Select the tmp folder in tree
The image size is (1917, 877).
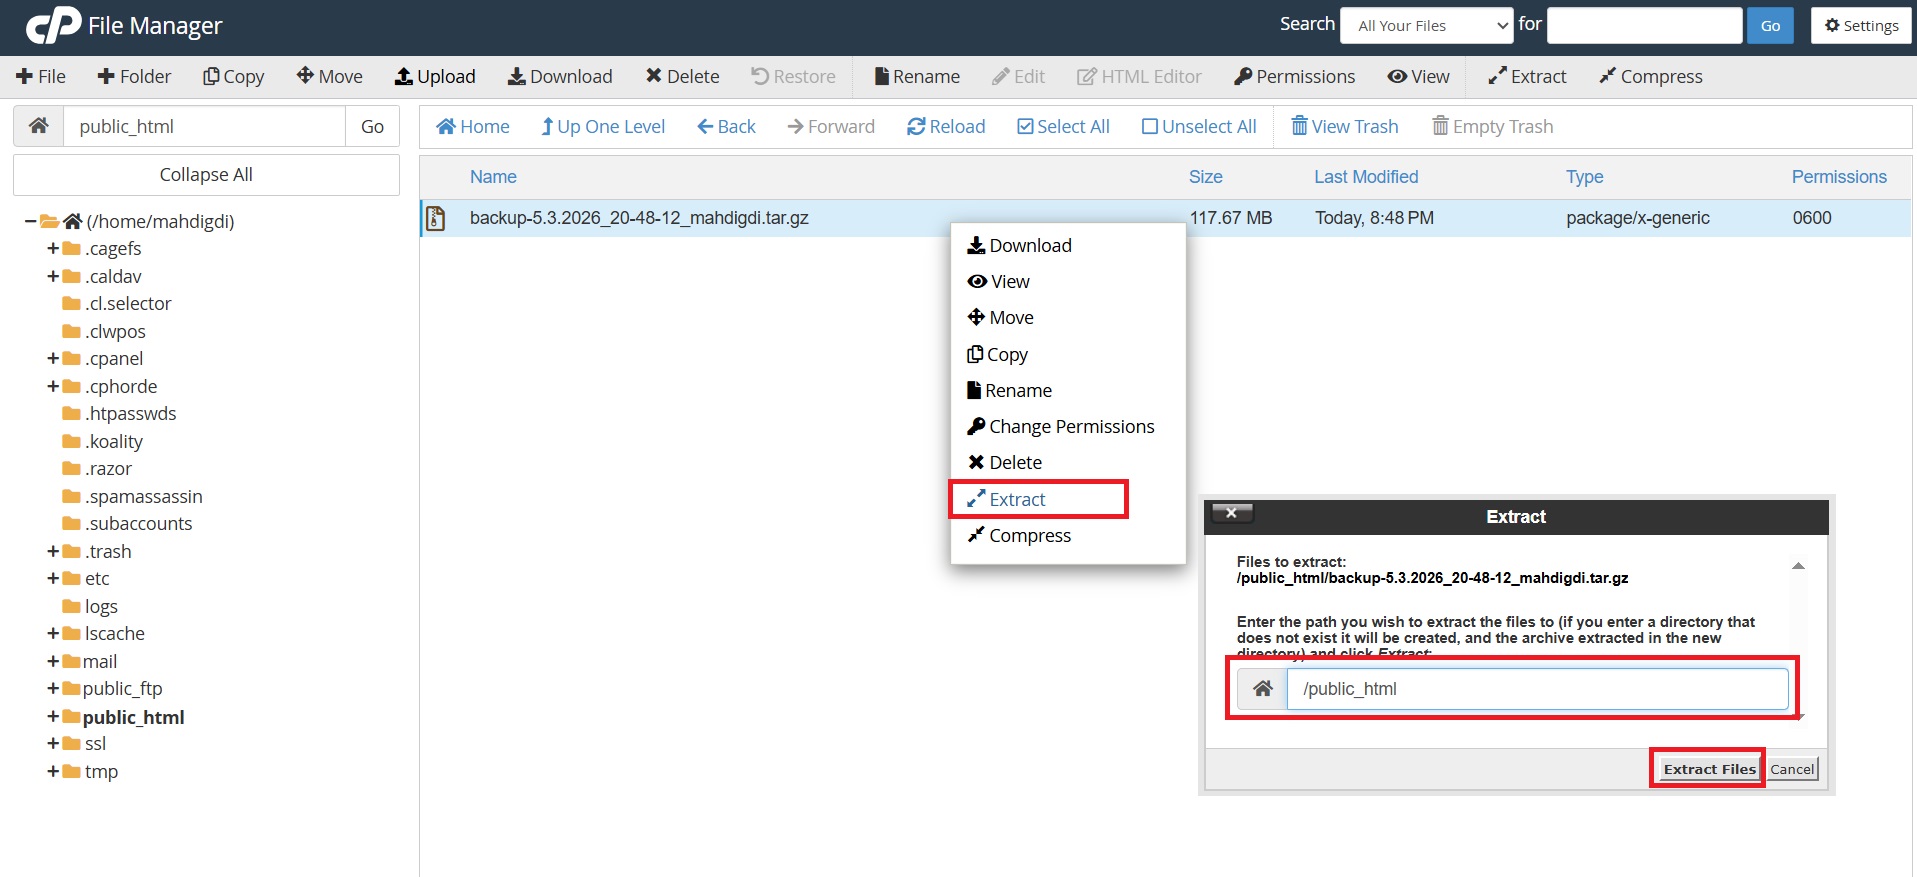[90, 771]
